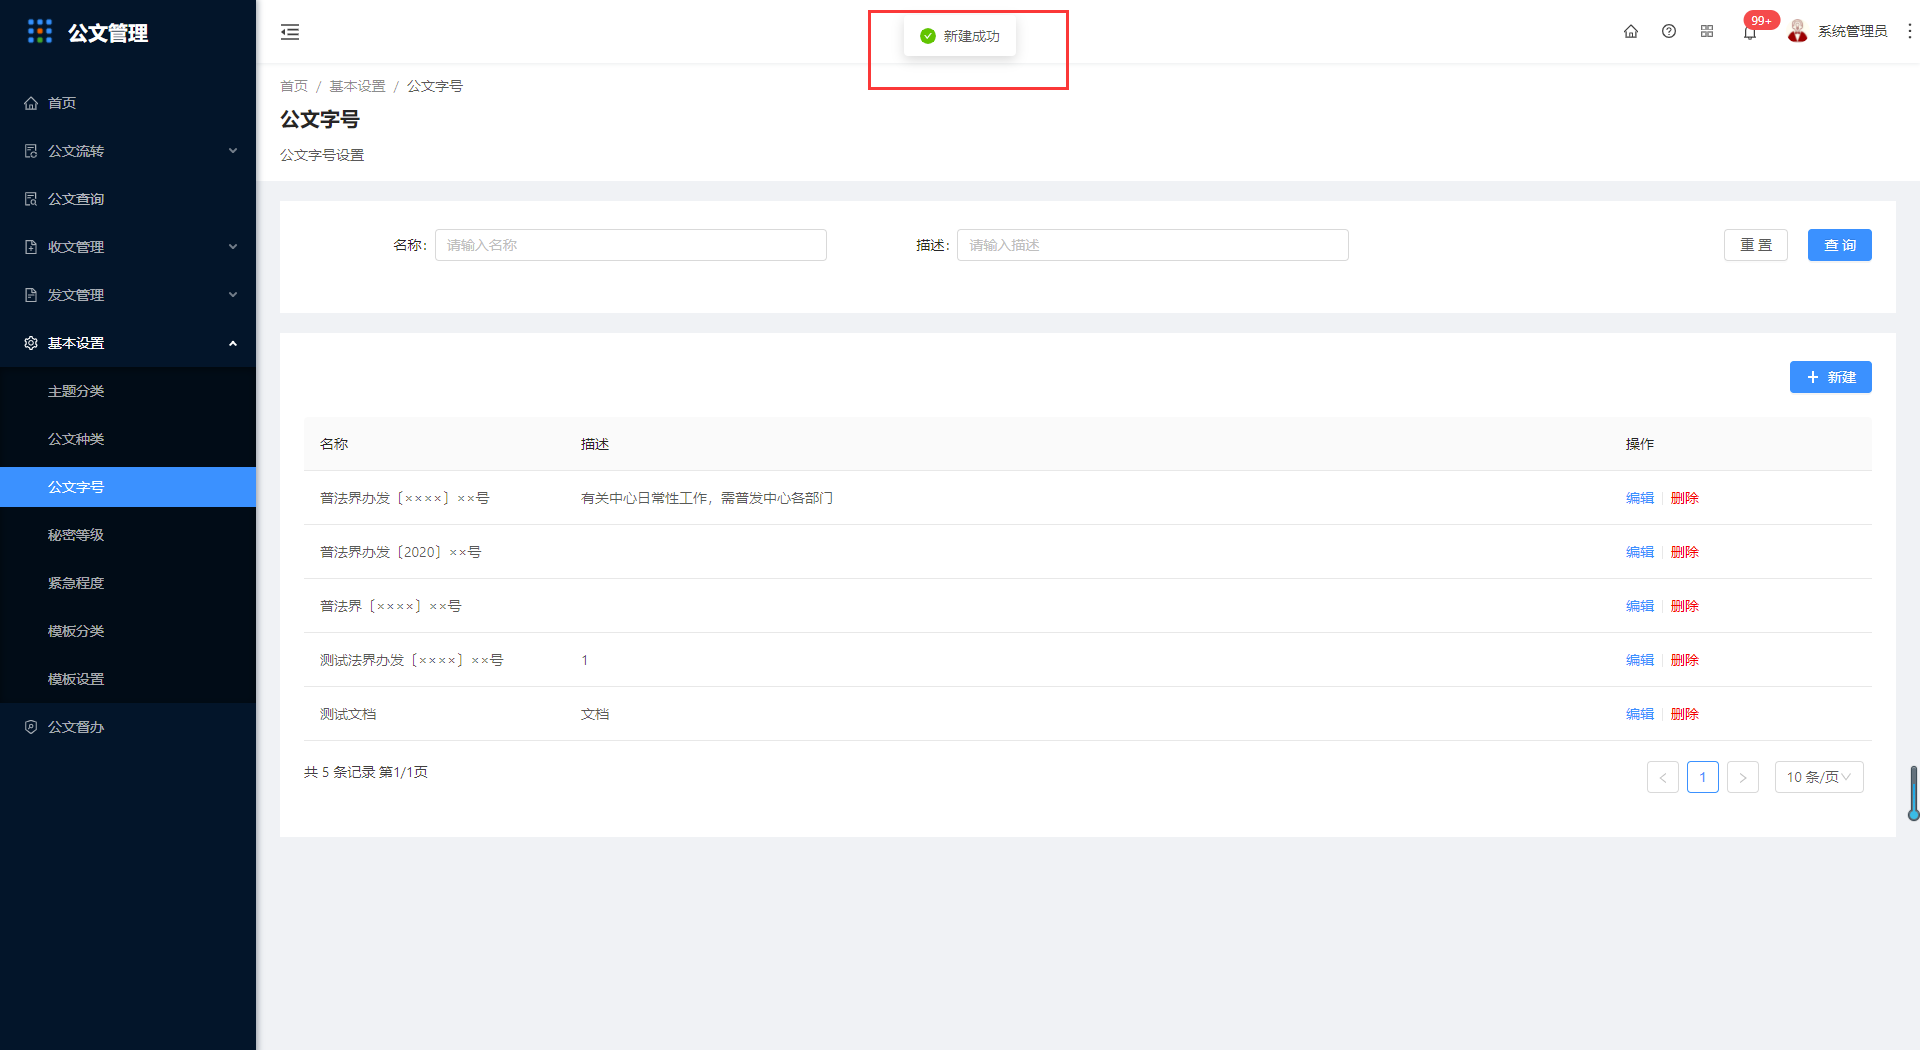Screen dimensions: 1920x1050
Task: Delete the 测试法界办发〔××××〕××号 row
Action: (x=1685, y=660)
